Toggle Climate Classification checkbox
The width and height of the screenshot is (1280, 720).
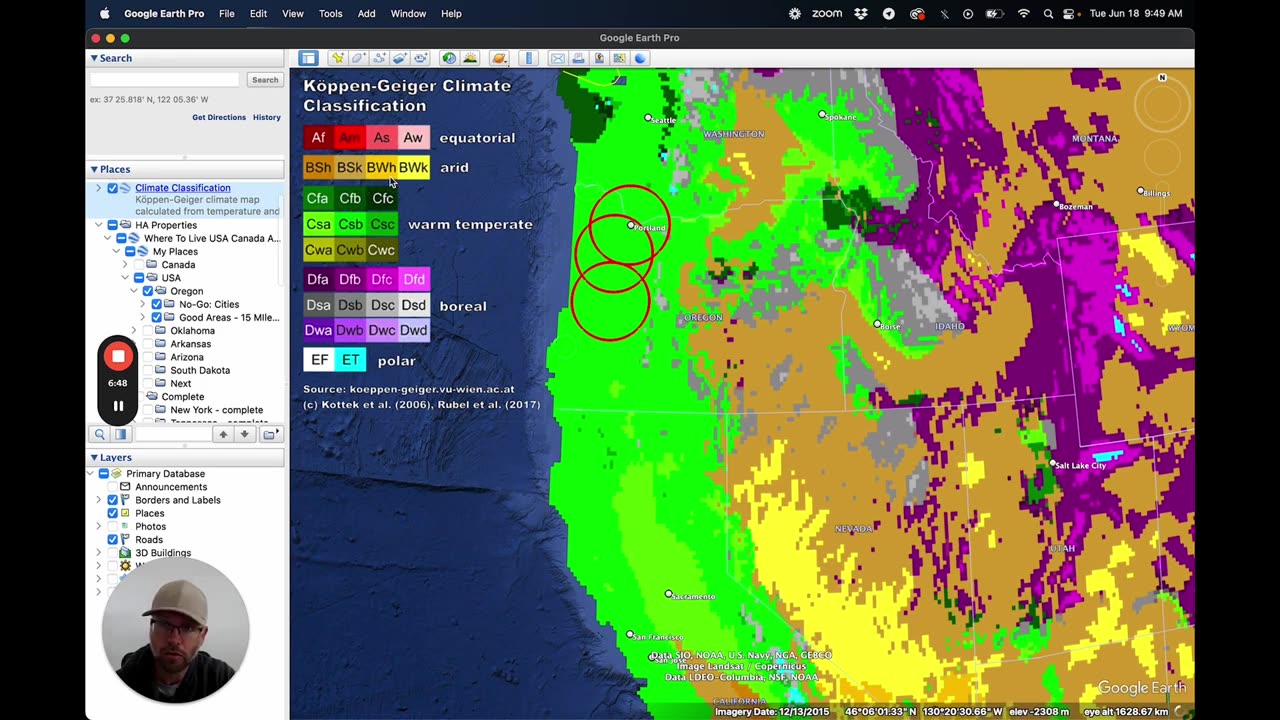tap(112, 188)
